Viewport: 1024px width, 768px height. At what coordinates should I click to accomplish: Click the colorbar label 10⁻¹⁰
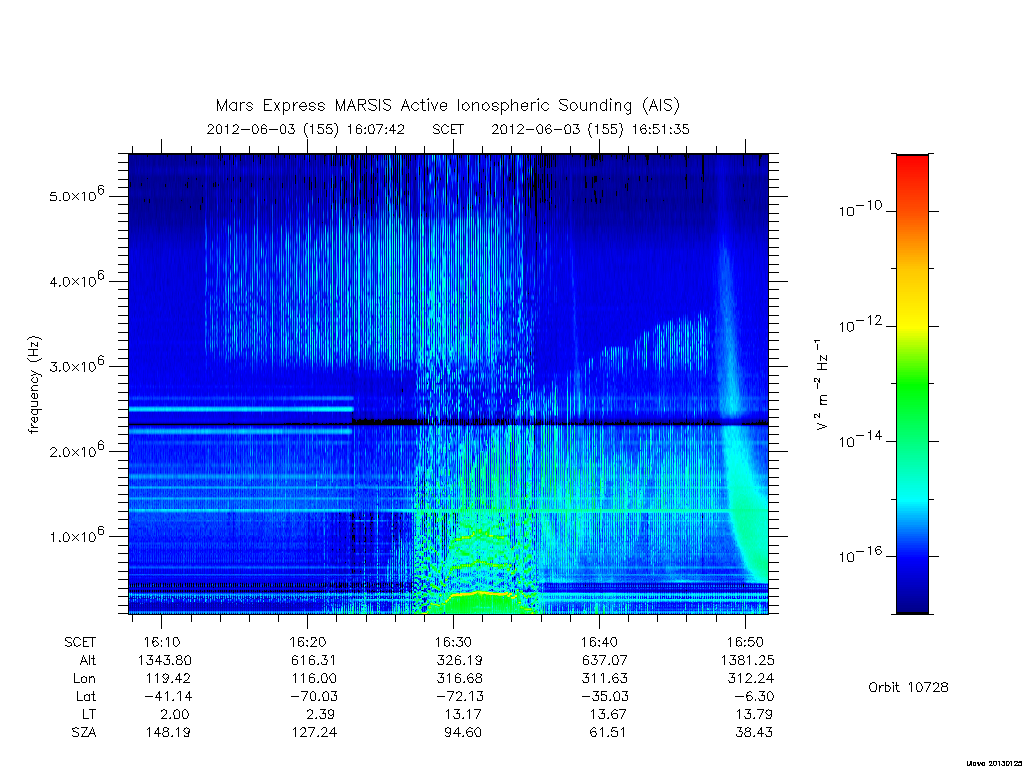pos(860,209)
